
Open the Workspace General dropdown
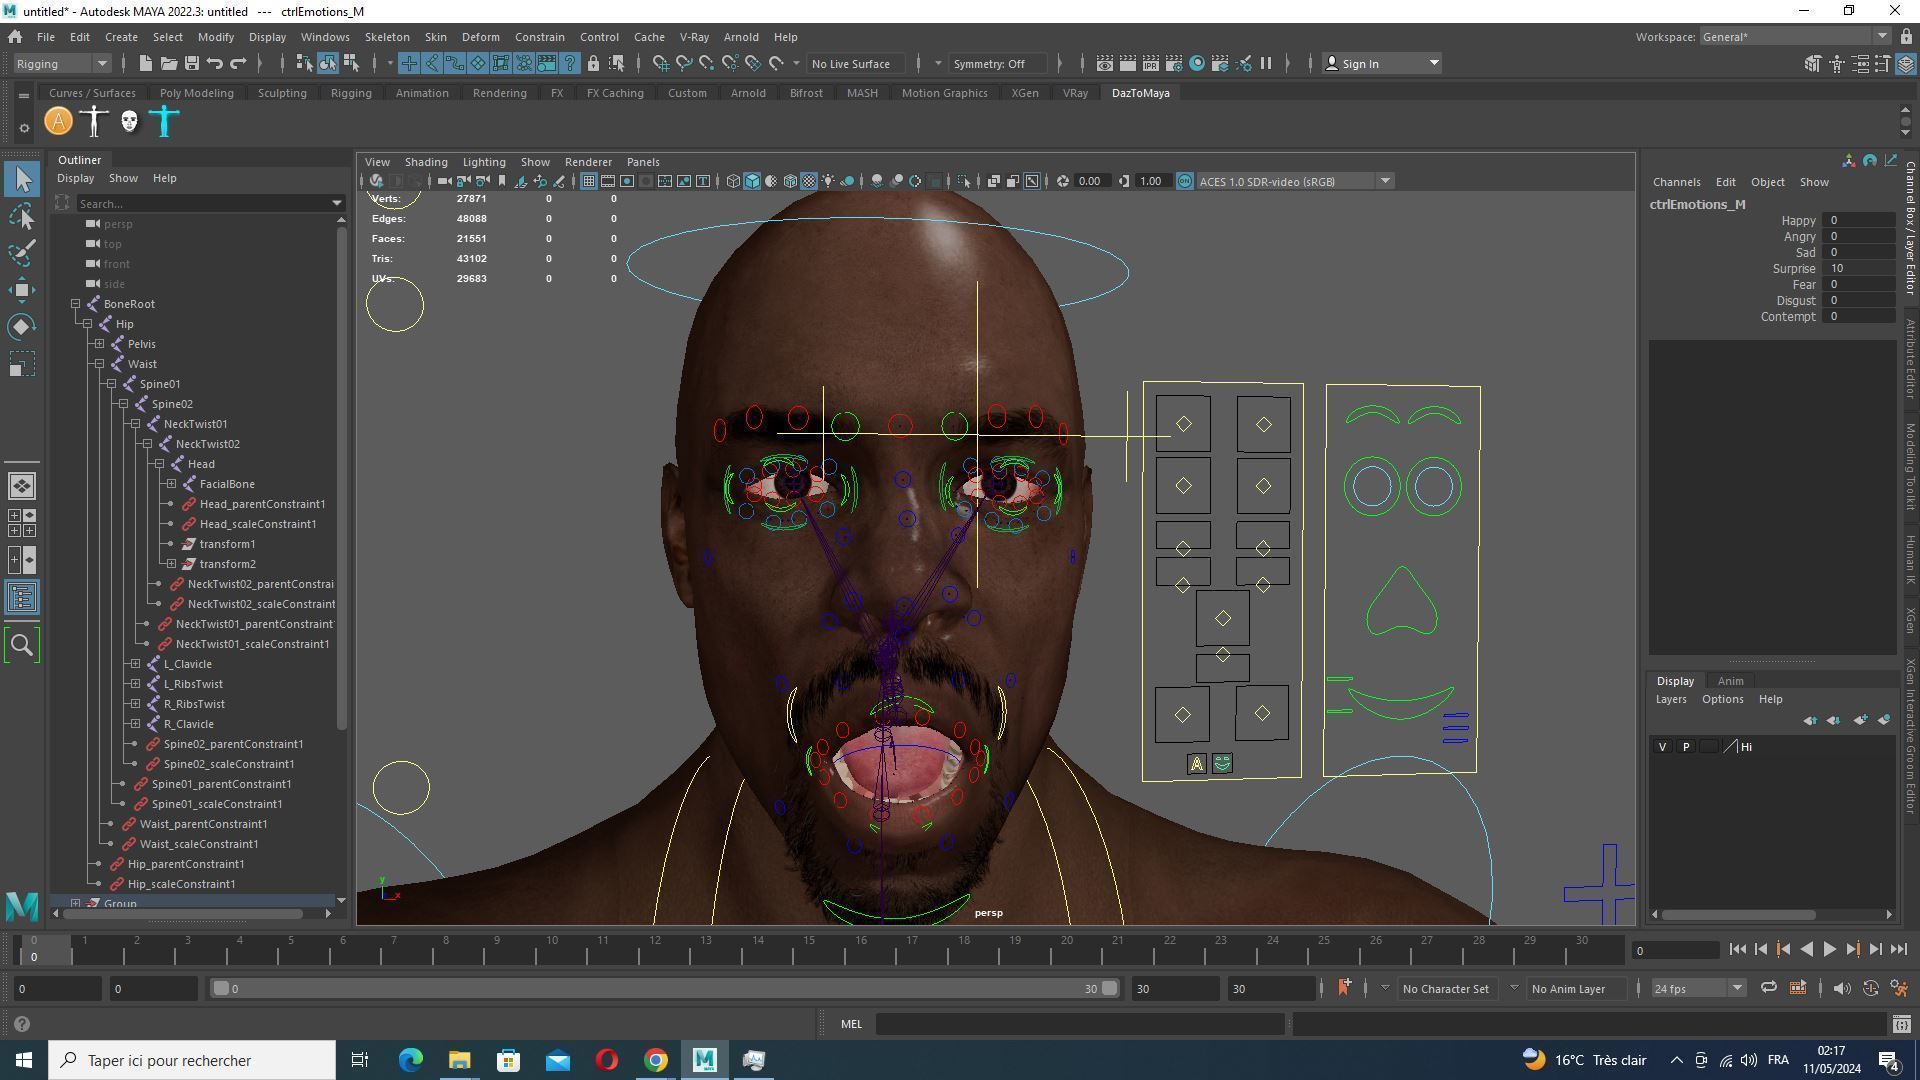coord(1794,37)
